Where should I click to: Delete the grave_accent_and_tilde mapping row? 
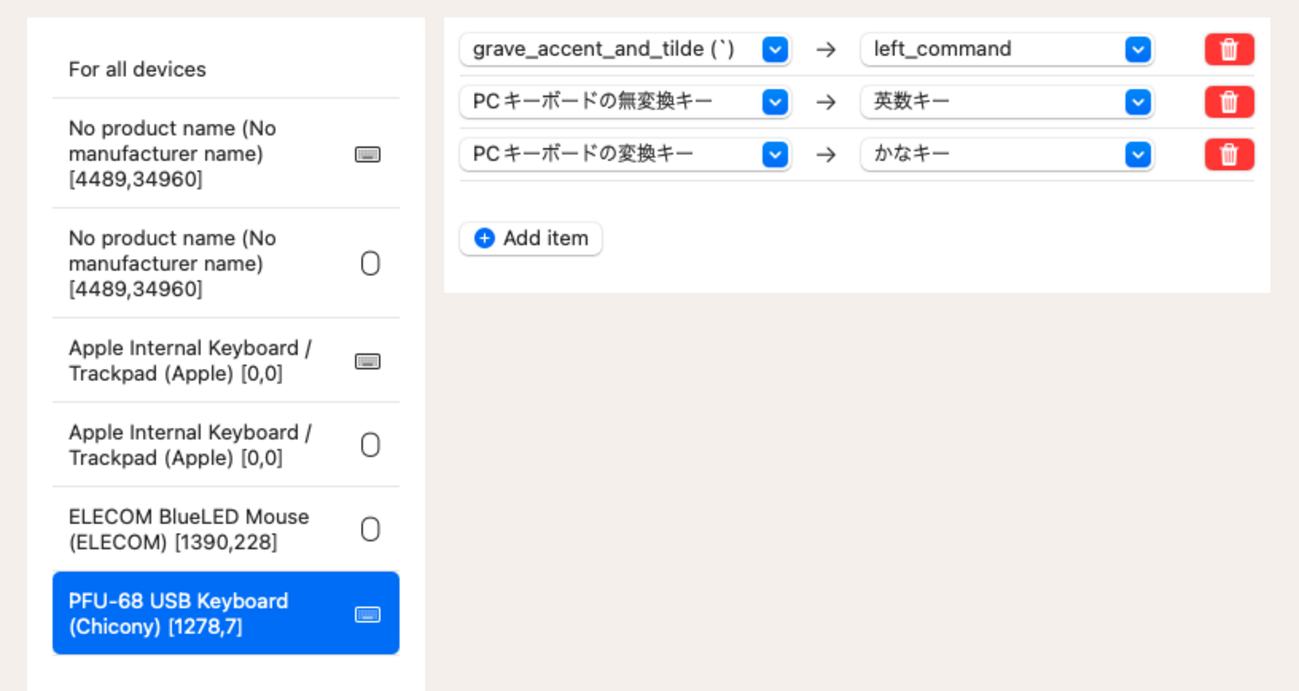click(1229, 49)
